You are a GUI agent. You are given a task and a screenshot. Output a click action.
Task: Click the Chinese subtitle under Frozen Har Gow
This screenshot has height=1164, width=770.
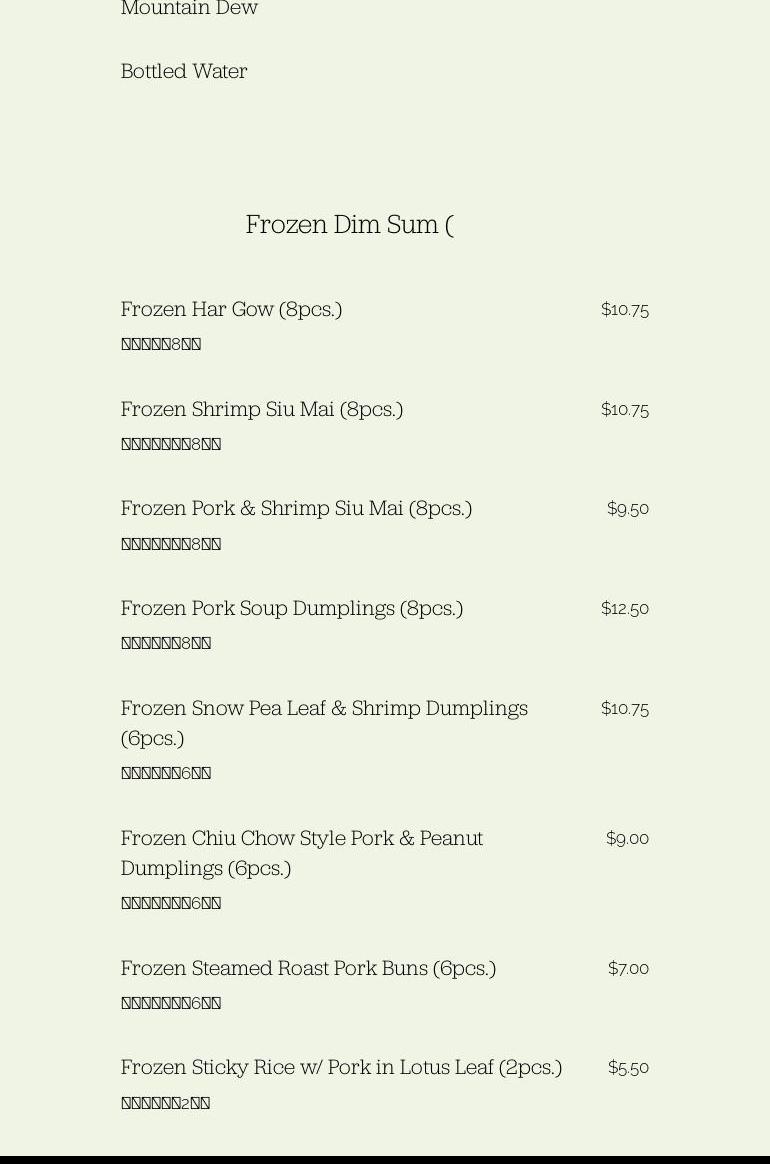pyautogui.click(x=161, y=344)
